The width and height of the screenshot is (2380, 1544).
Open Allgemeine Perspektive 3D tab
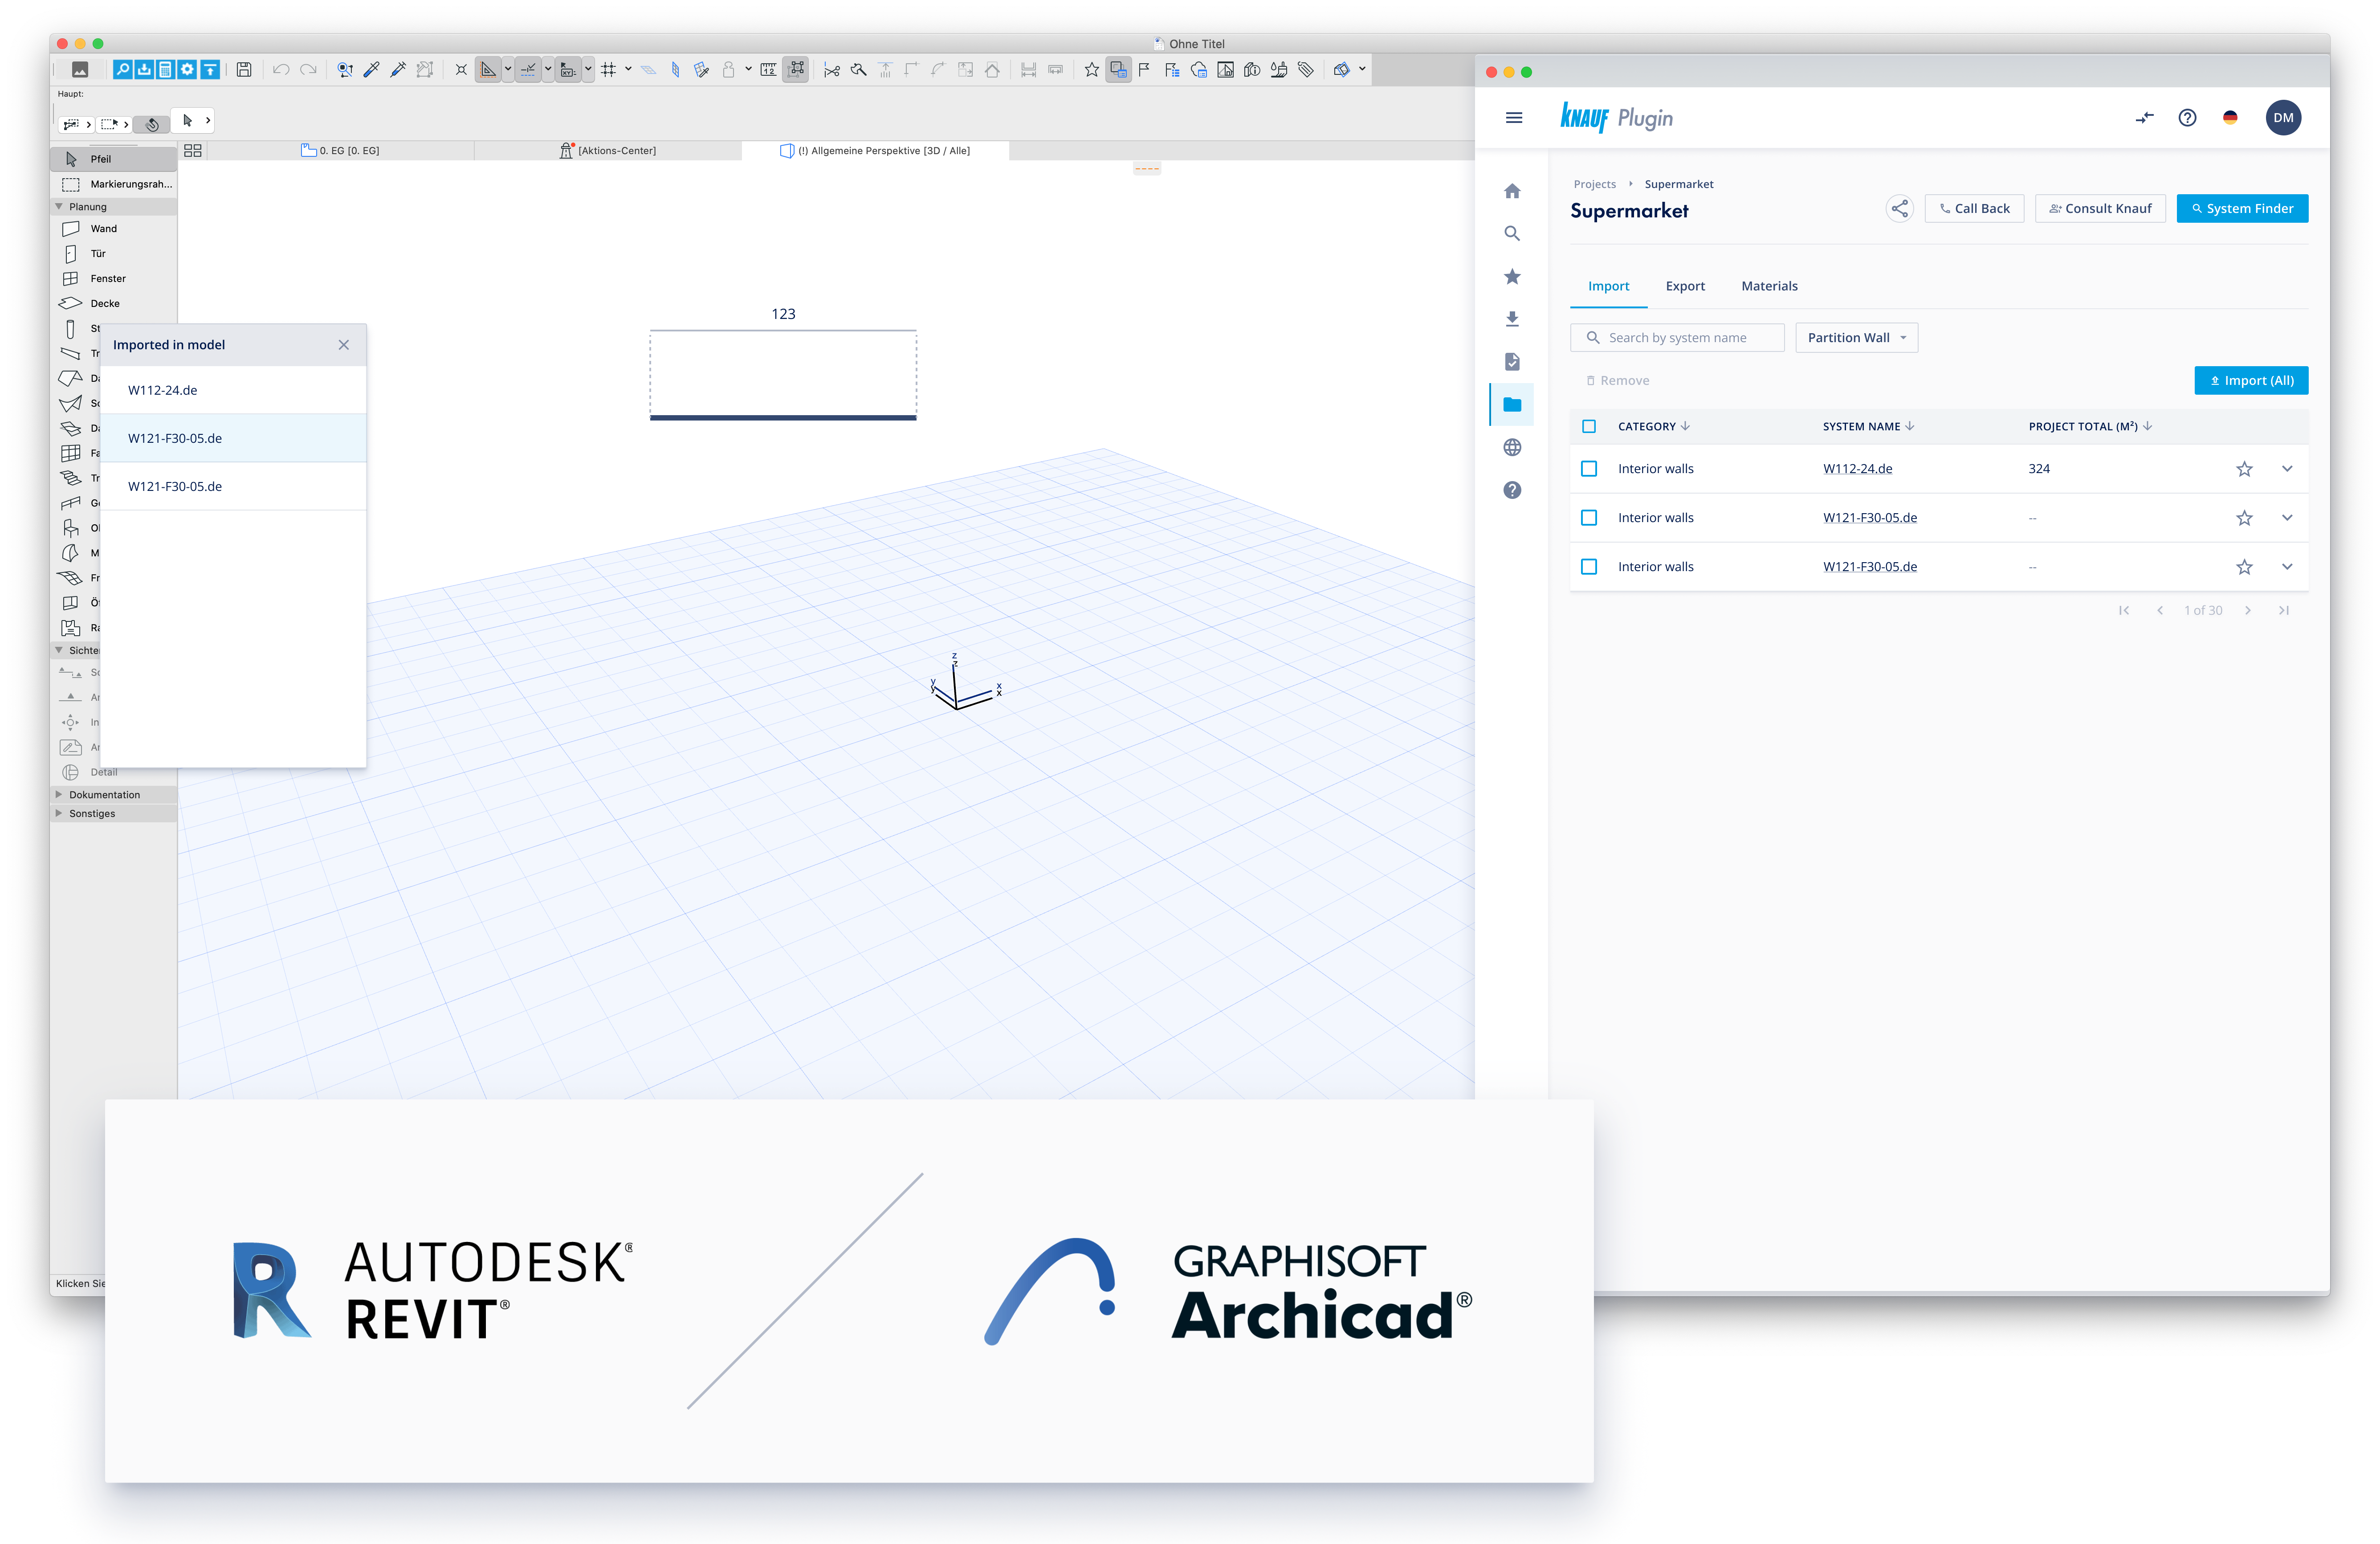tap(875, 151)
